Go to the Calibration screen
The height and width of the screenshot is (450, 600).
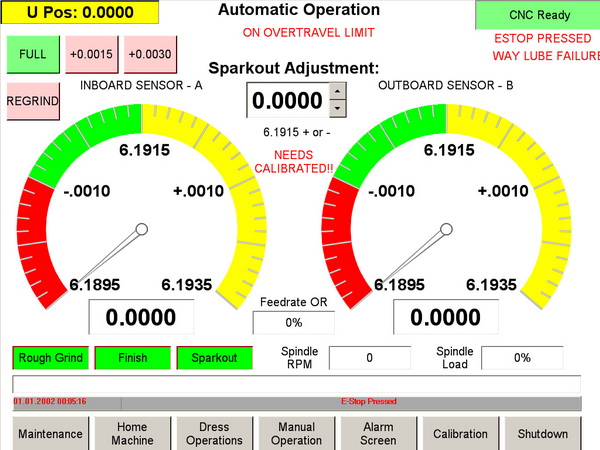(x=460, y=434)
